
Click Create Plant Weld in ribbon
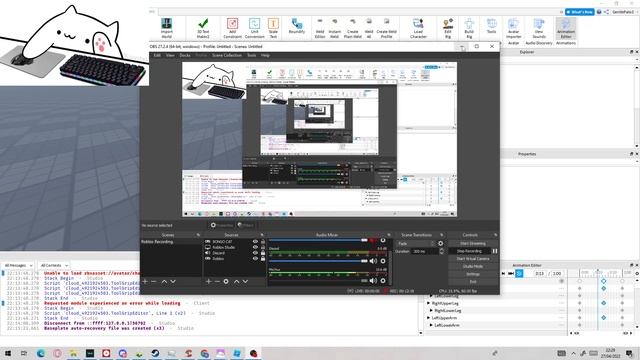(353, 28)
